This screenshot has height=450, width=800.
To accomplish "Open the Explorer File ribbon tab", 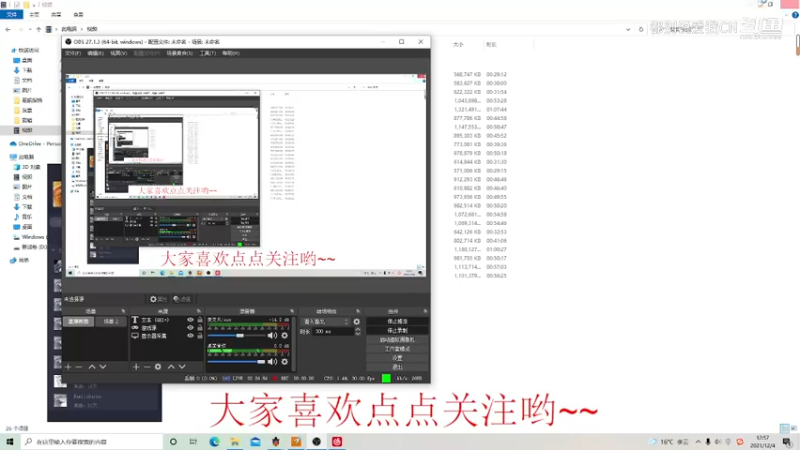I will point(11,14).
